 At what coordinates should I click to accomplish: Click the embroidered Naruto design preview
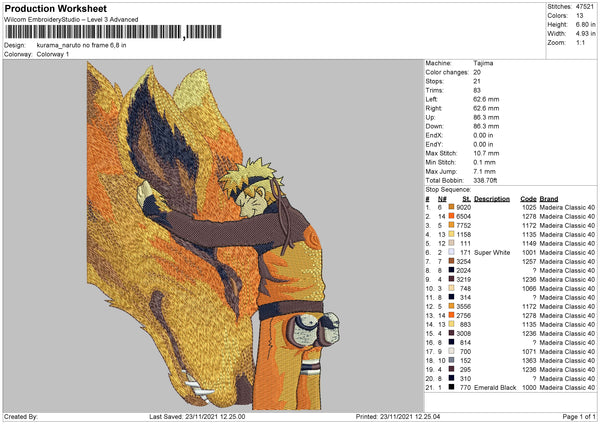pos(214,235)
